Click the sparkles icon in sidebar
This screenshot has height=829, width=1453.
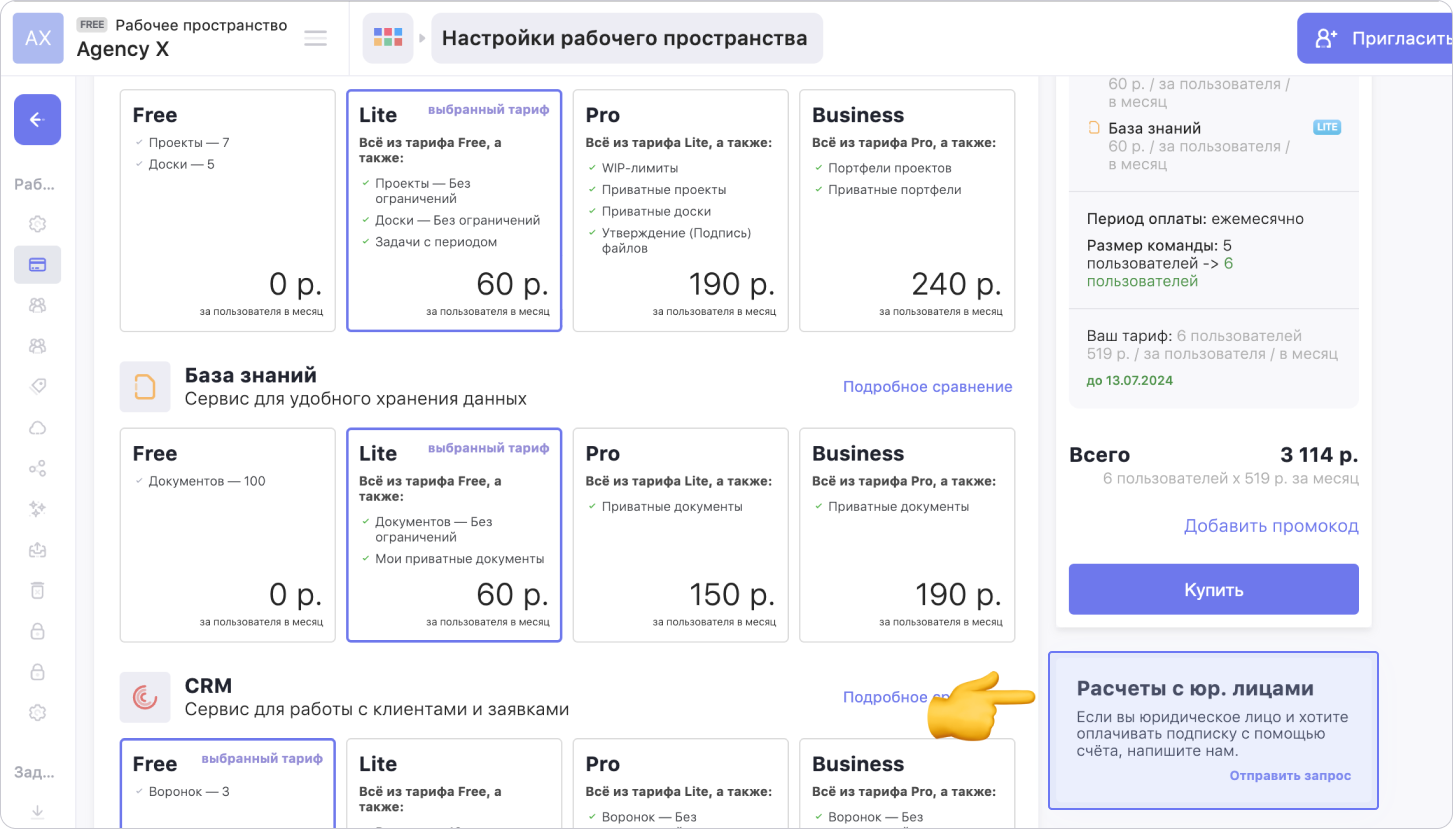[x=37, y=509]
